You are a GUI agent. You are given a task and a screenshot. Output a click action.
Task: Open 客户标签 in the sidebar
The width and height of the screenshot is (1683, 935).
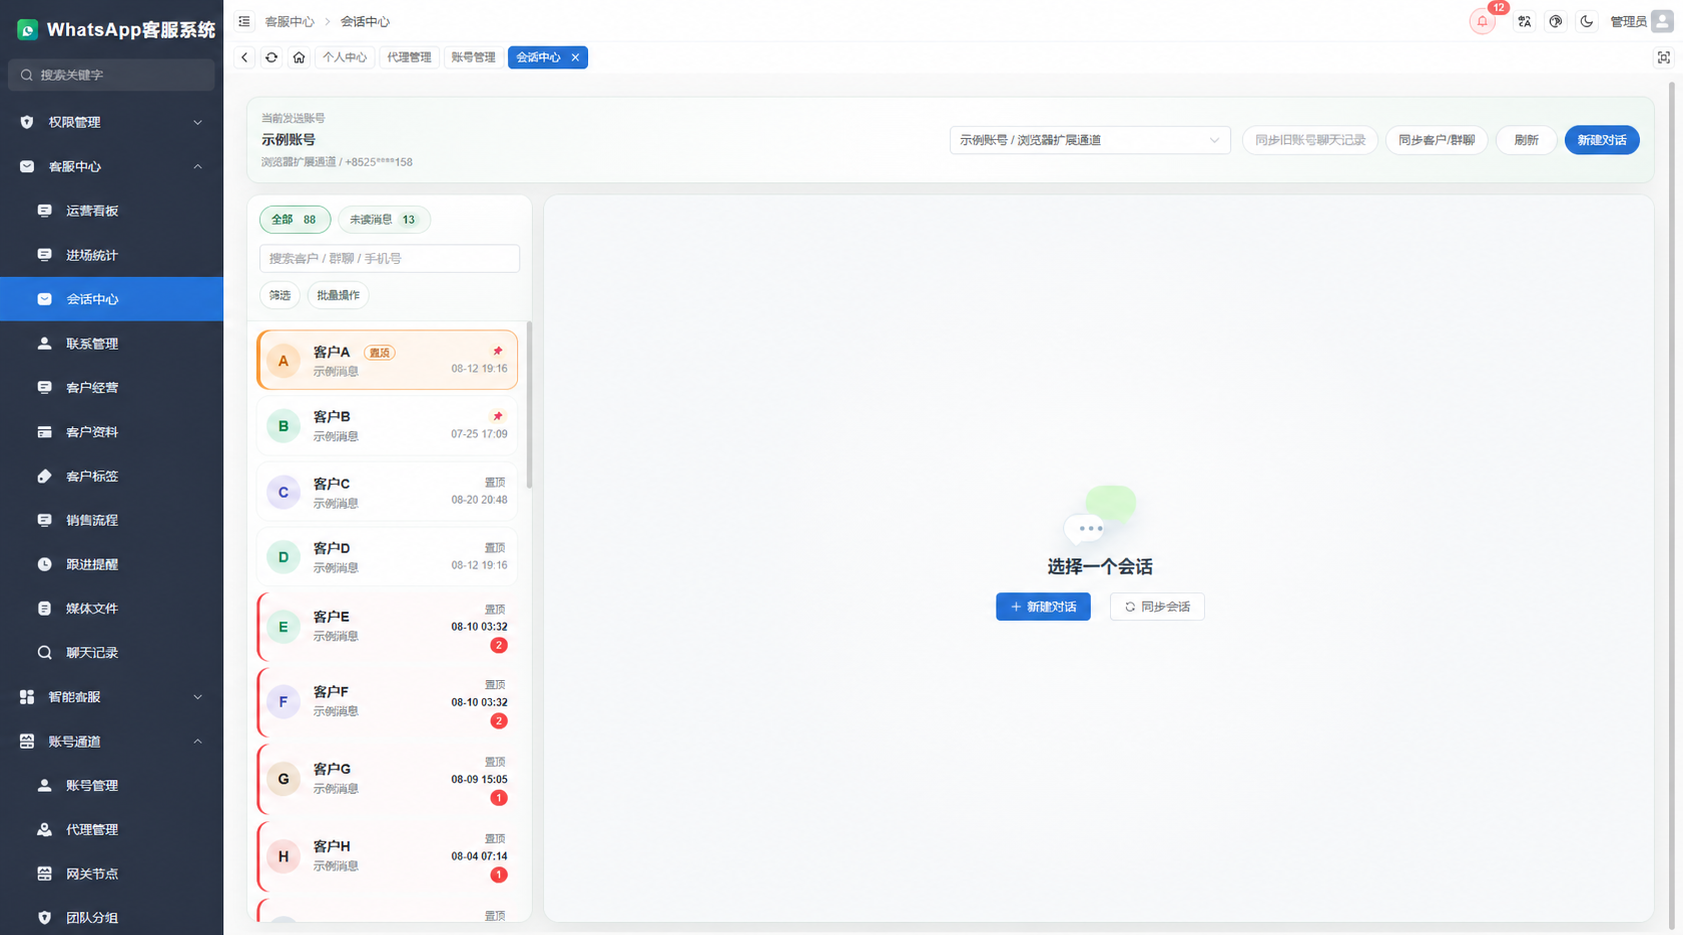coord(111,476)
